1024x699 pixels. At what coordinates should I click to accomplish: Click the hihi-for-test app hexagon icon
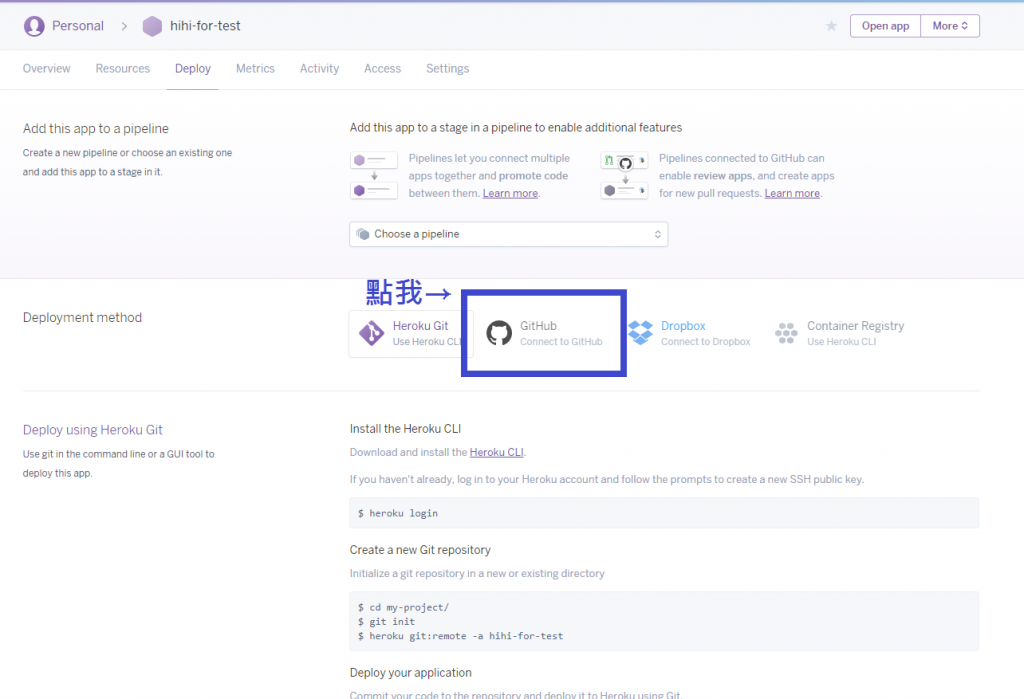coord(152,26)
